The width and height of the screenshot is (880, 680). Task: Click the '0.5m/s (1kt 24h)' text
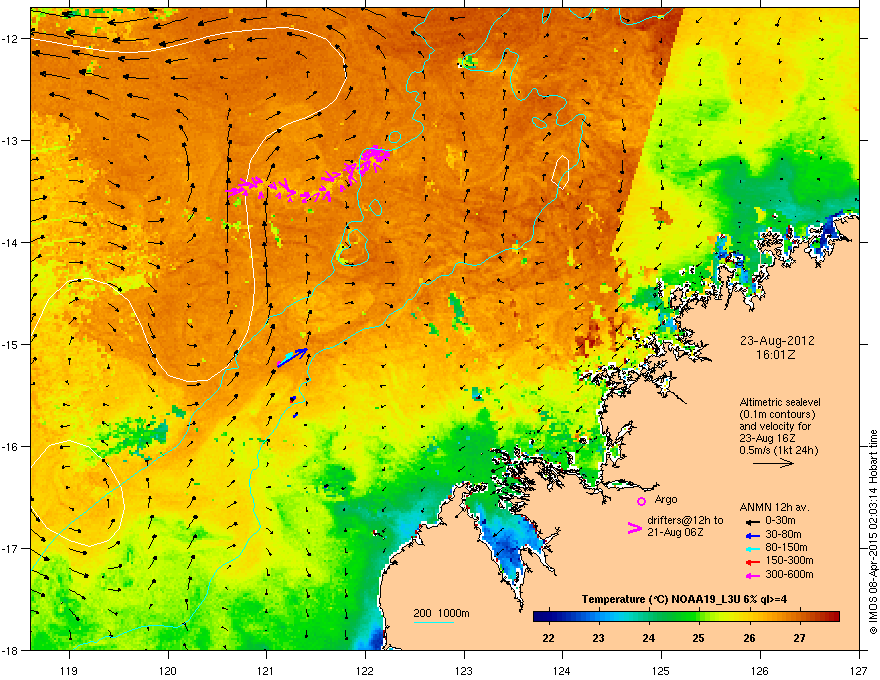(778, 450)
